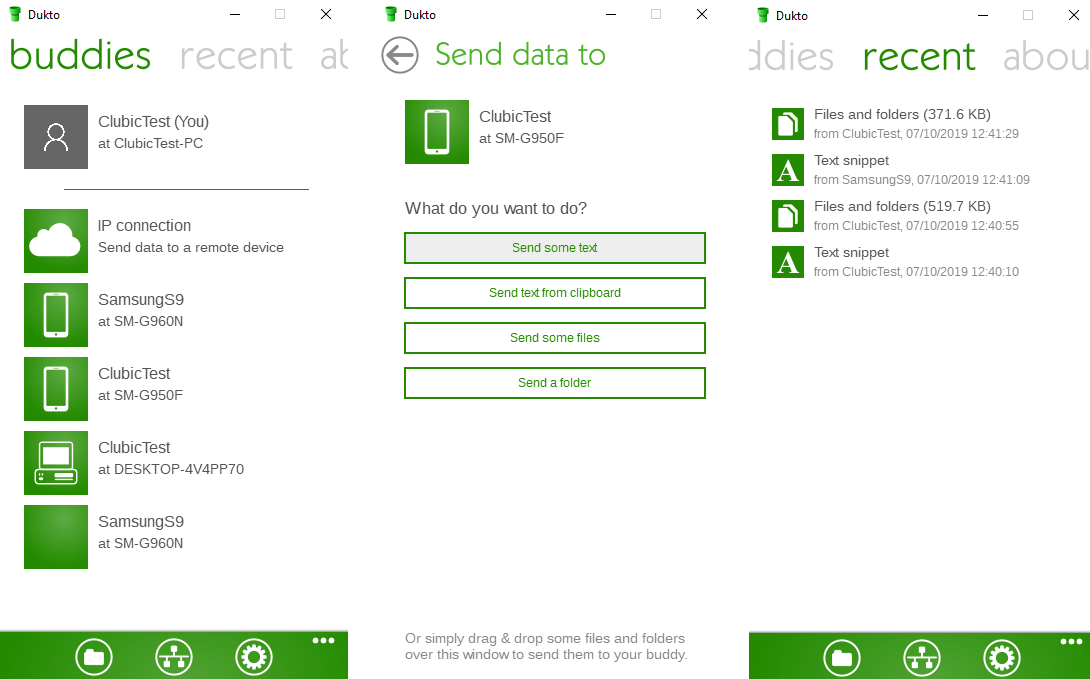
Task: Click 'at SM-G950F' text in the buddies list
Action: point(140,395)
